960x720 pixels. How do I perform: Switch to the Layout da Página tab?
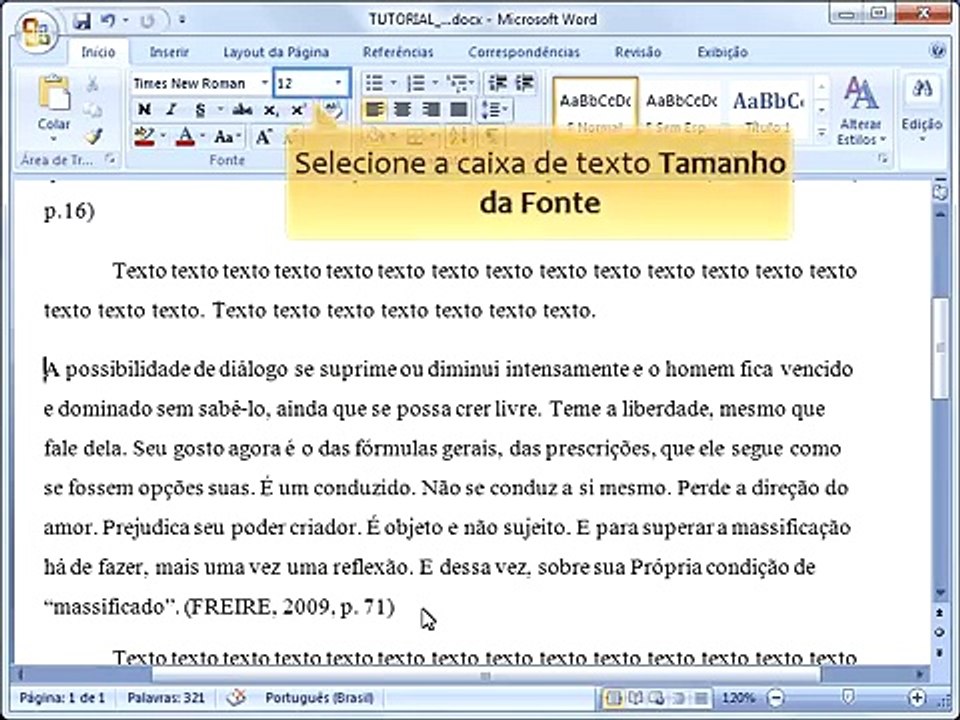(276, 52)
